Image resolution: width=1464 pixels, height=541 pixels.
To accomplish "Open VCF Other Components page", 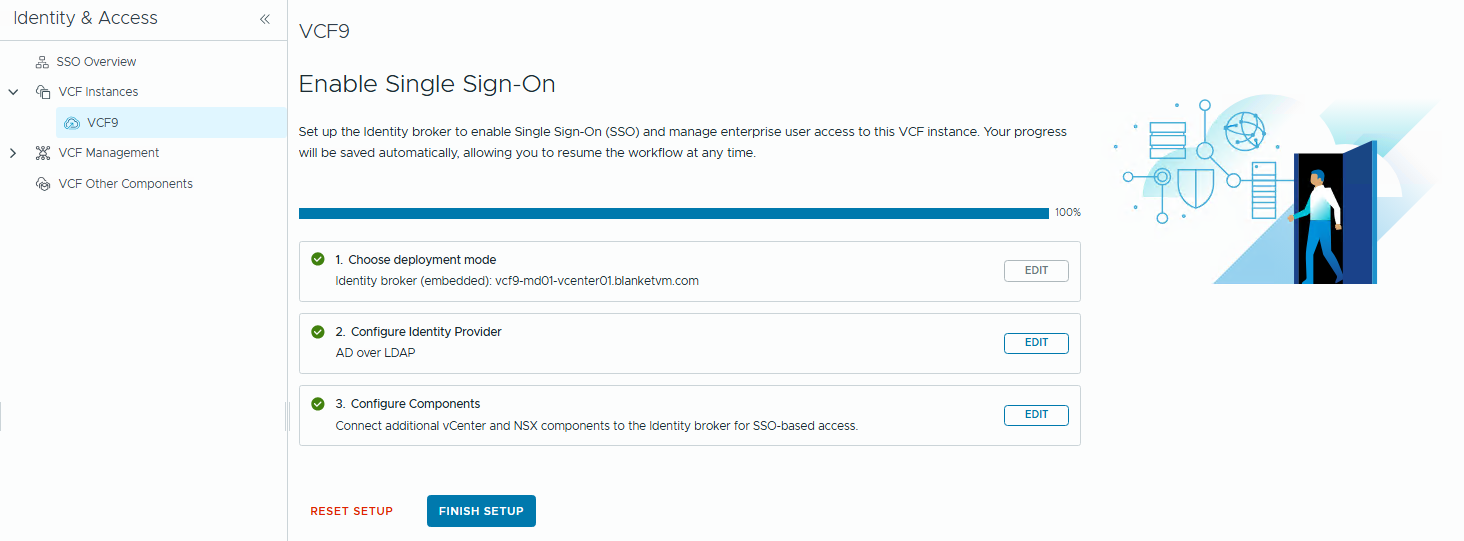I will pyautogui.click(x=125, y=184).
